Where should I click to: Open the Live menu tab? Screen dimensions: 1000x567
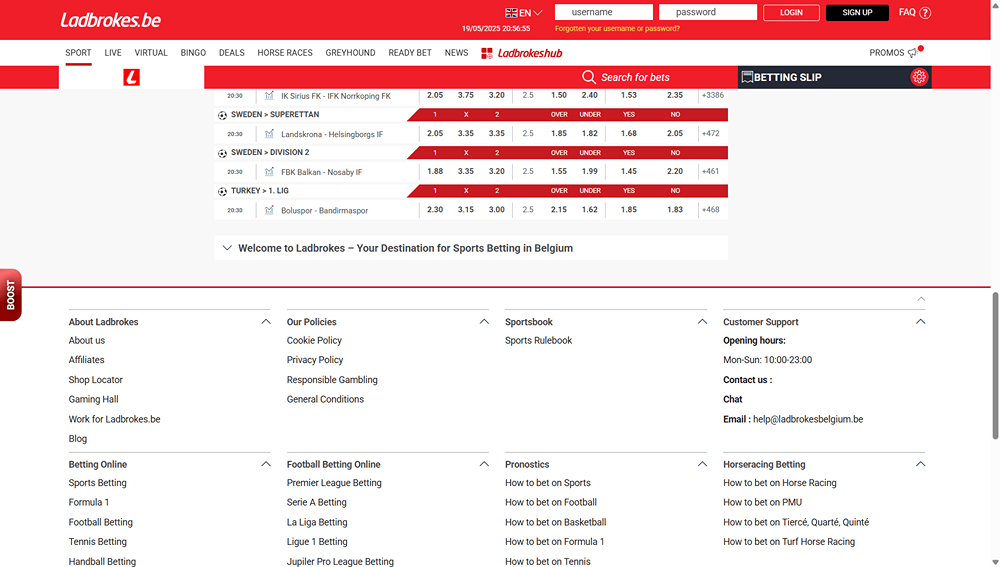(x=113, y=52)
